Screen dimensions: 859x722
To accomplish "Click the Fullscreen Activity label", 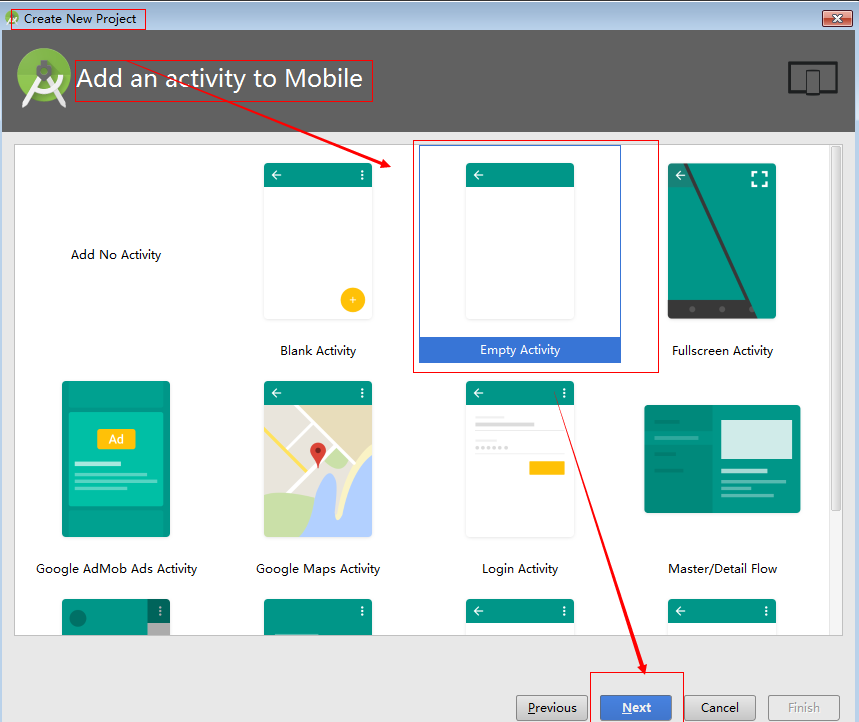I will coord(722,351).
